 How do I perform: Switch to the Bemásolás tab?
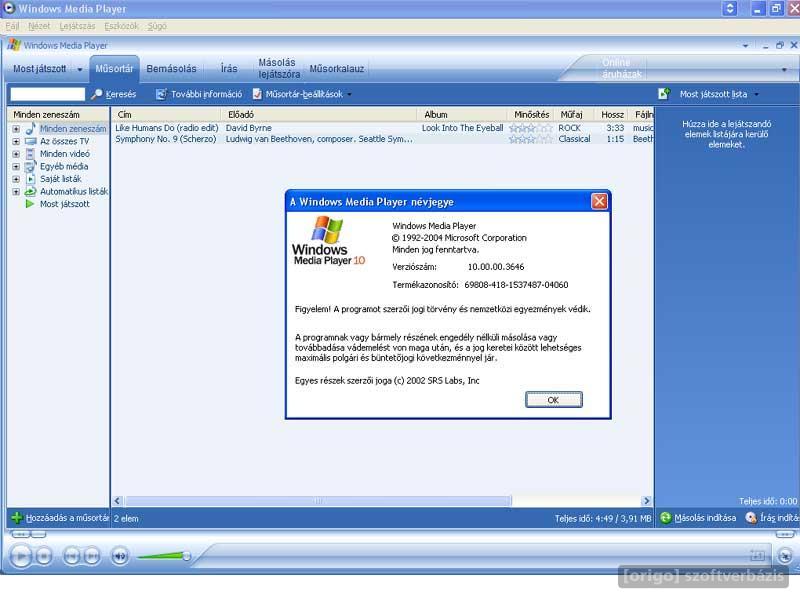tap(171, 69)
